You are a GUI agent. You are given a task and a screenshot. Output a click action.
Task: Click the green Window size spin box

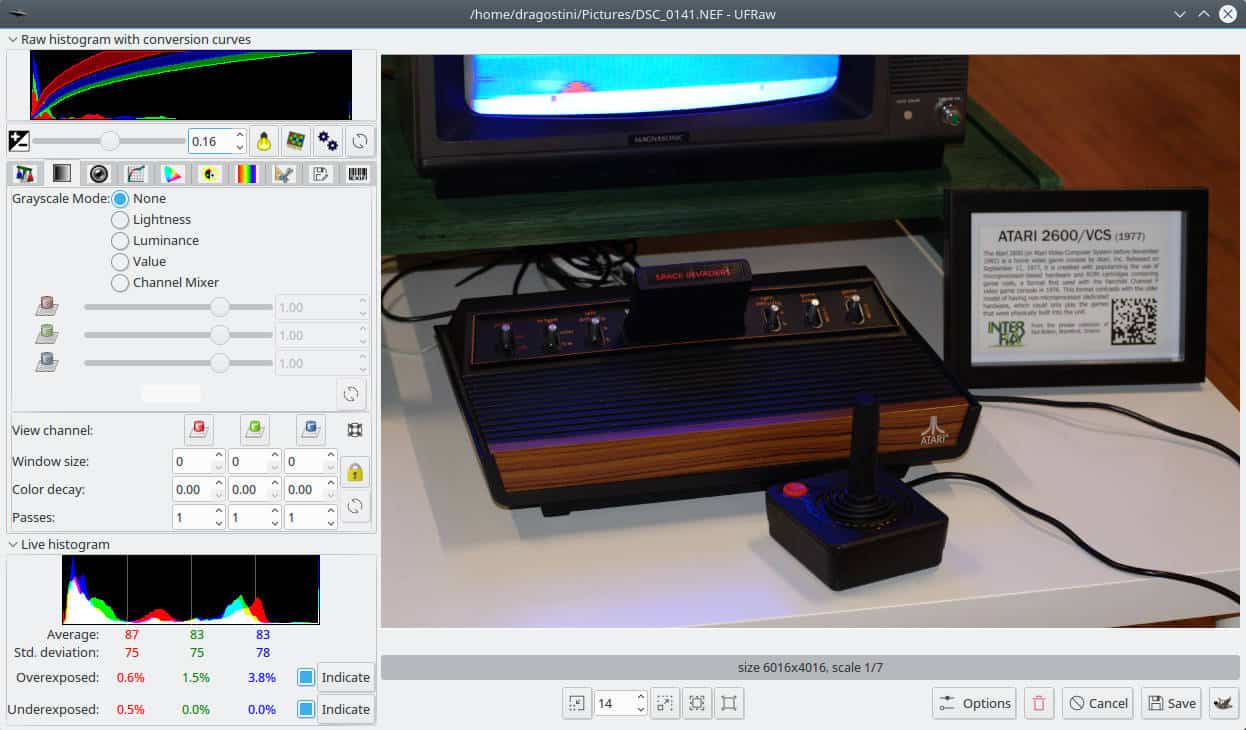(255, 462)
